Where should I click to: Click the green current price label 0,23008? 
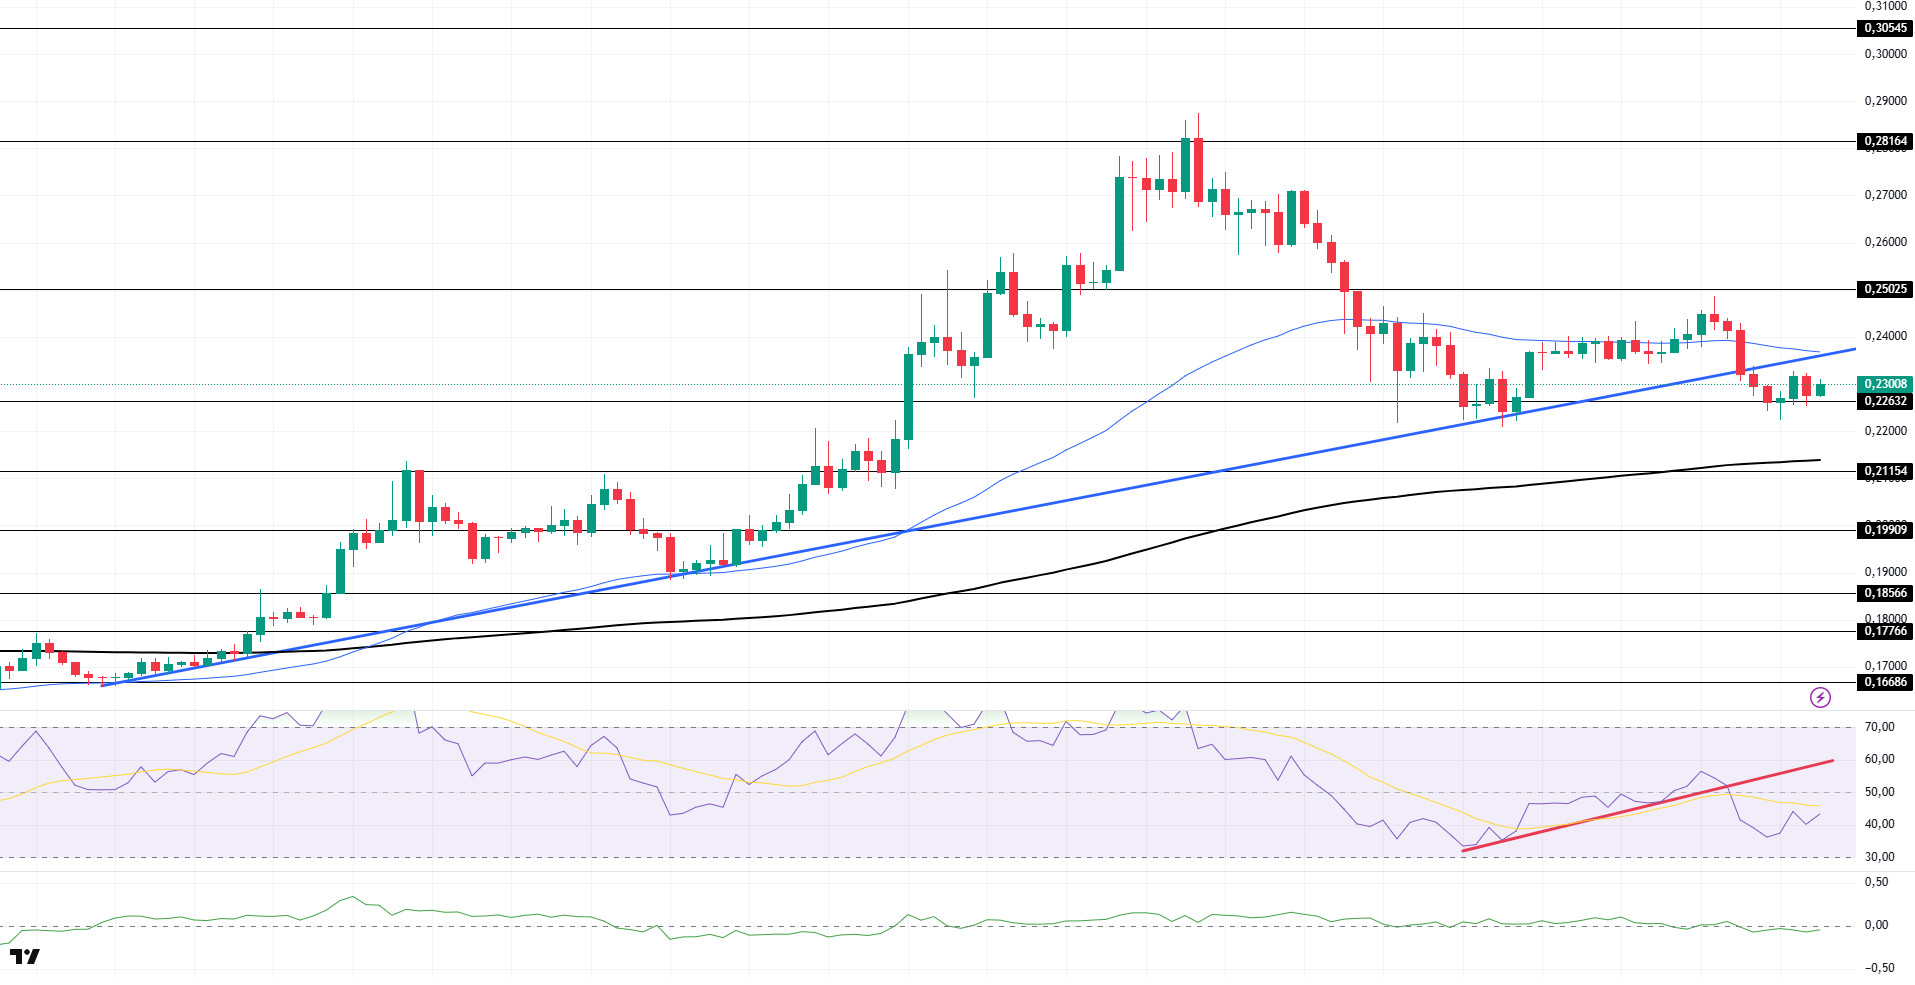(x=1885, y=384)
